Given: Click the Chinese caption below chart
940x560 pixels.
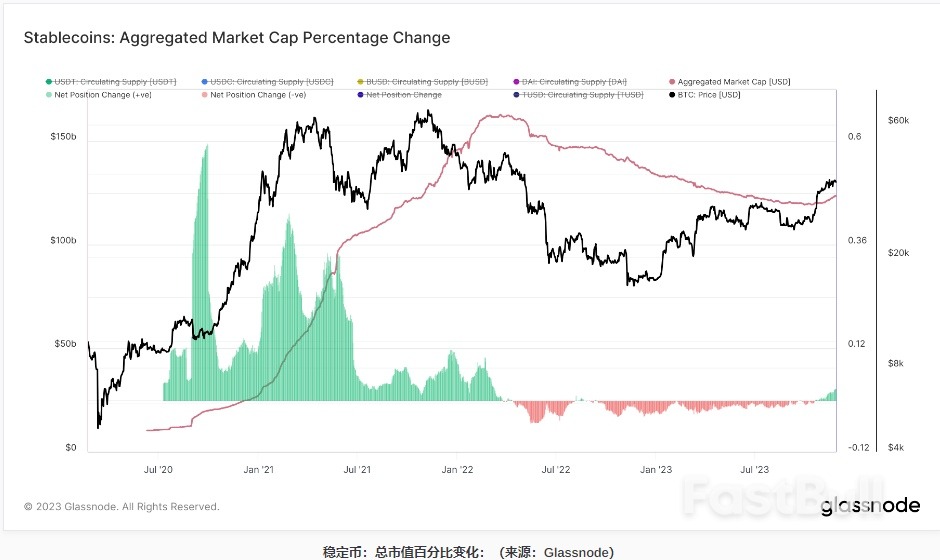Looking at the screenshot, I should click(x=468, y=551).
